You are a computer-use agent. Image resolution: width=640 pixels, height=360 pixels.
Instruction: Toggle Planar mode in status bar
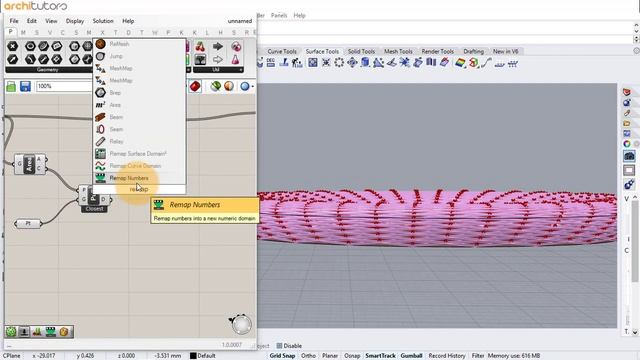click(x=330, y=356)
